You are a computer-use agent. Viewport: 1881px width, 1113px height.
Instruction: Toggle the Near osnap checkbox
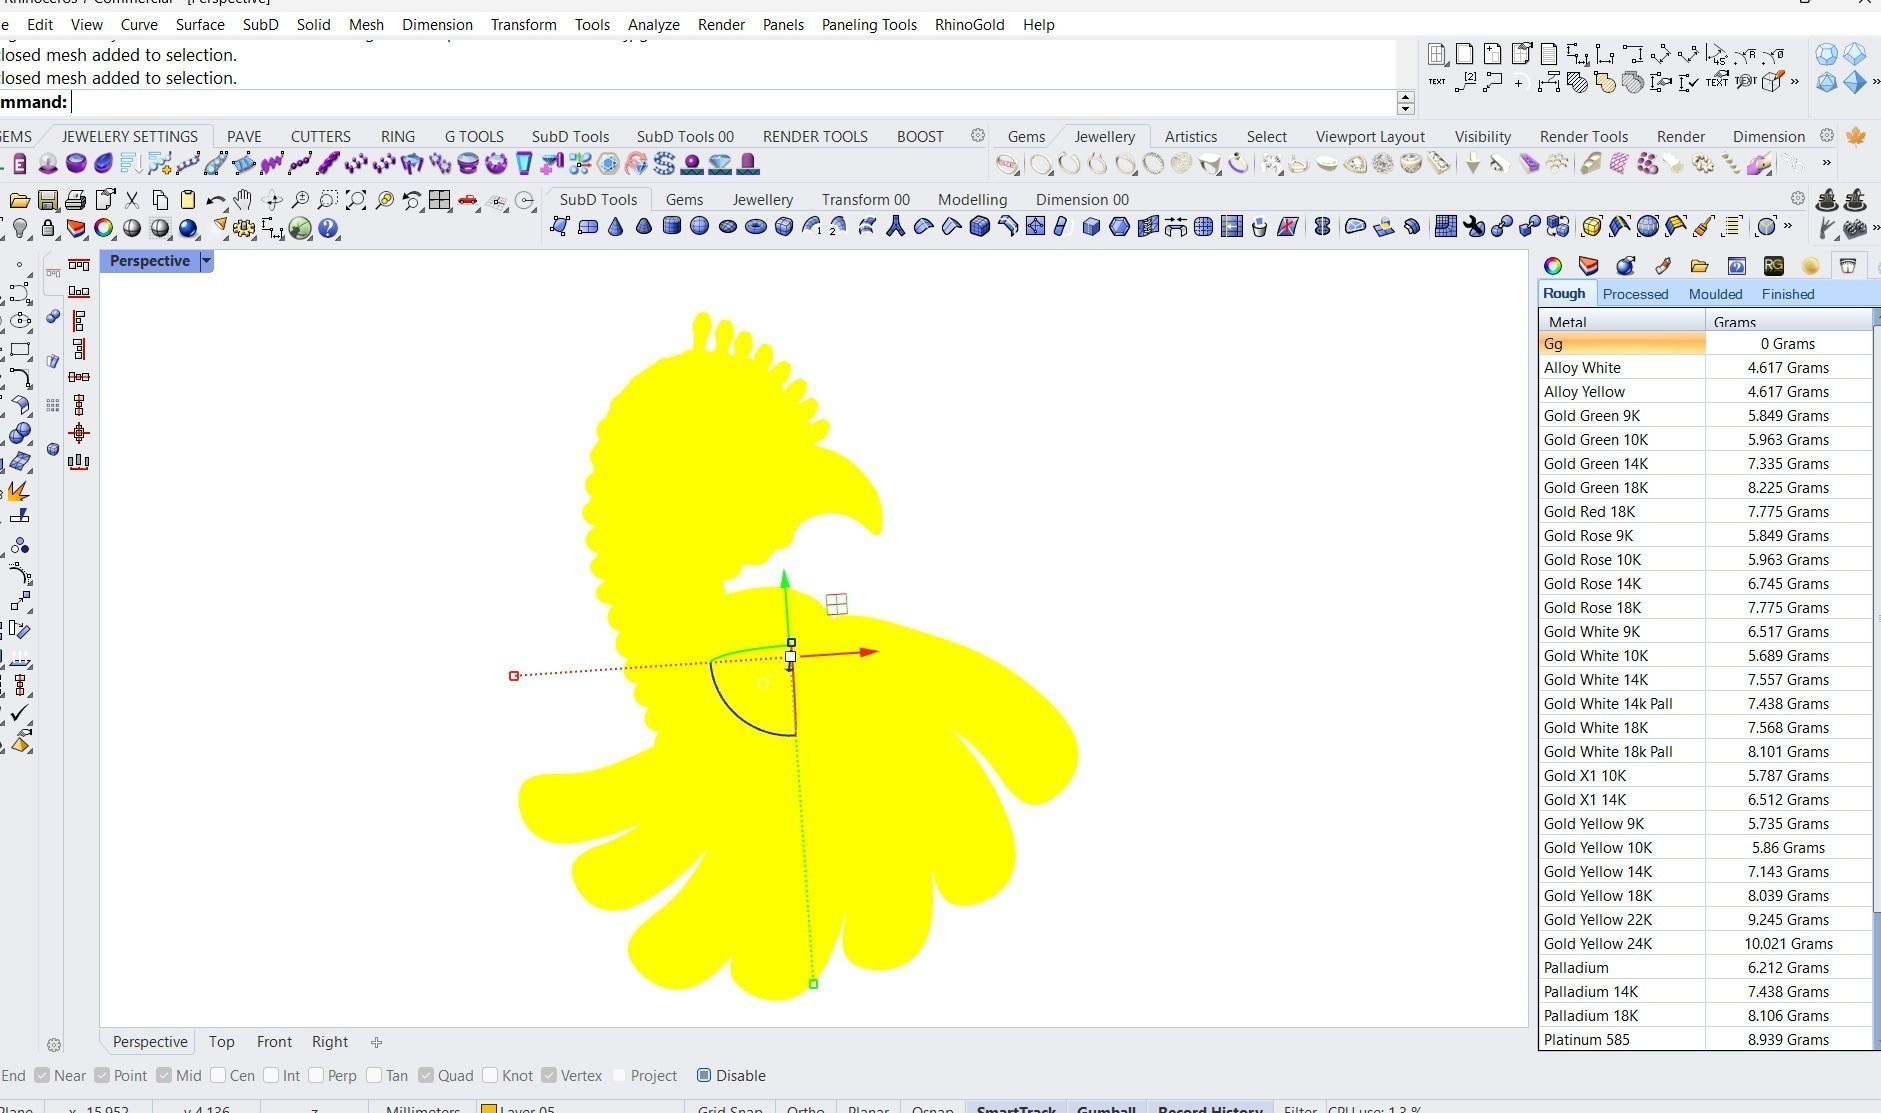(41, 1075)
